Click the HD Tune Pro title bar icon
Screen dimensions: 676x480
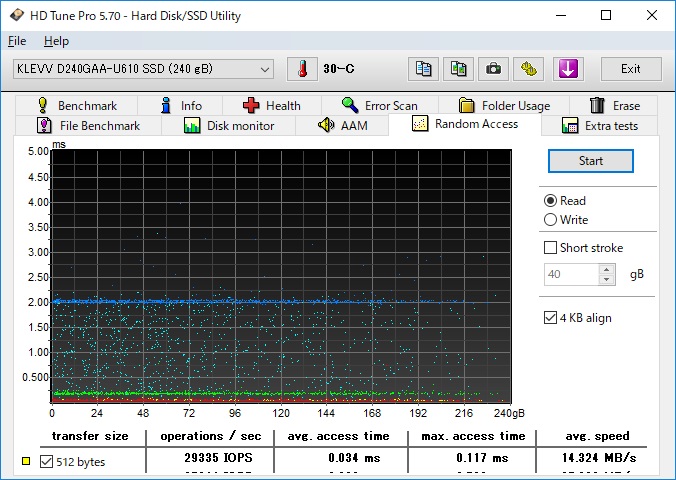(14, 16)
